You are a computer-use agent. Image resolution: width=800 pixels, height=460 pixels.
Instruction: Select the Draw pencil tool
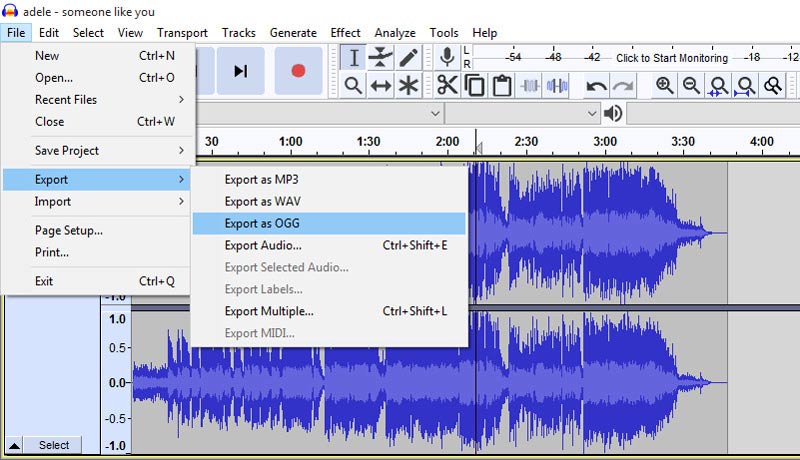tap(408, 58)
